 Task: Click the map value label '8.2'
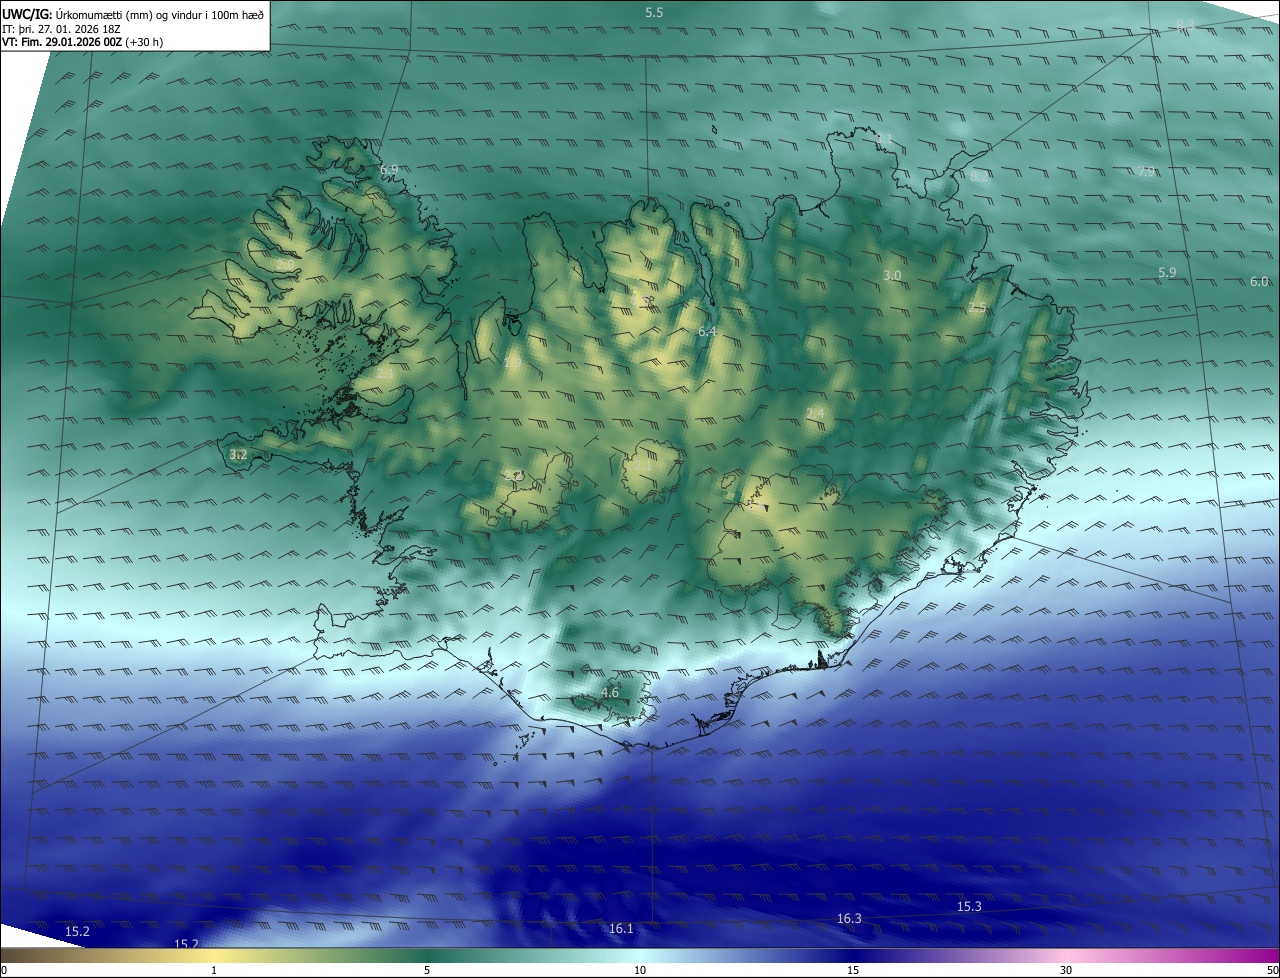(979, 176)
